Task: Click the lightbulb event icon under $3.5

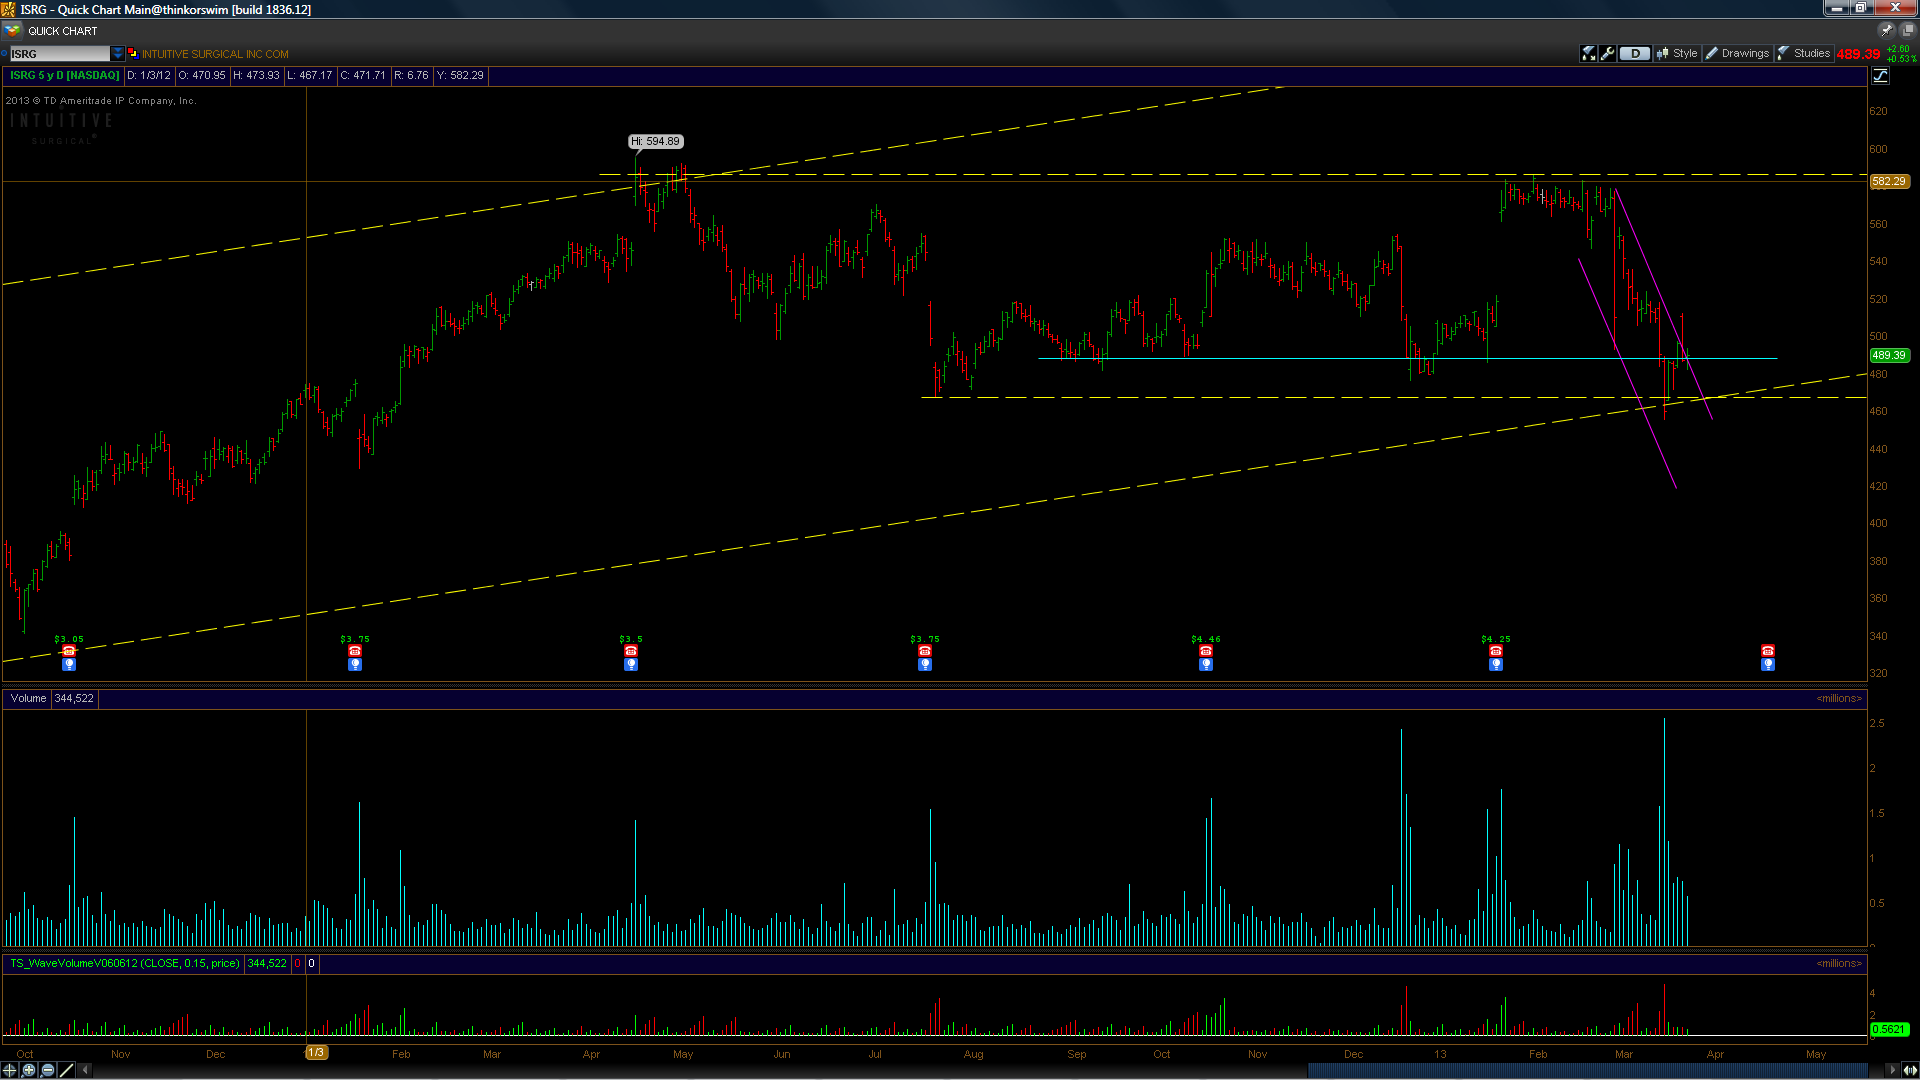Action: (x=631, y=664)
